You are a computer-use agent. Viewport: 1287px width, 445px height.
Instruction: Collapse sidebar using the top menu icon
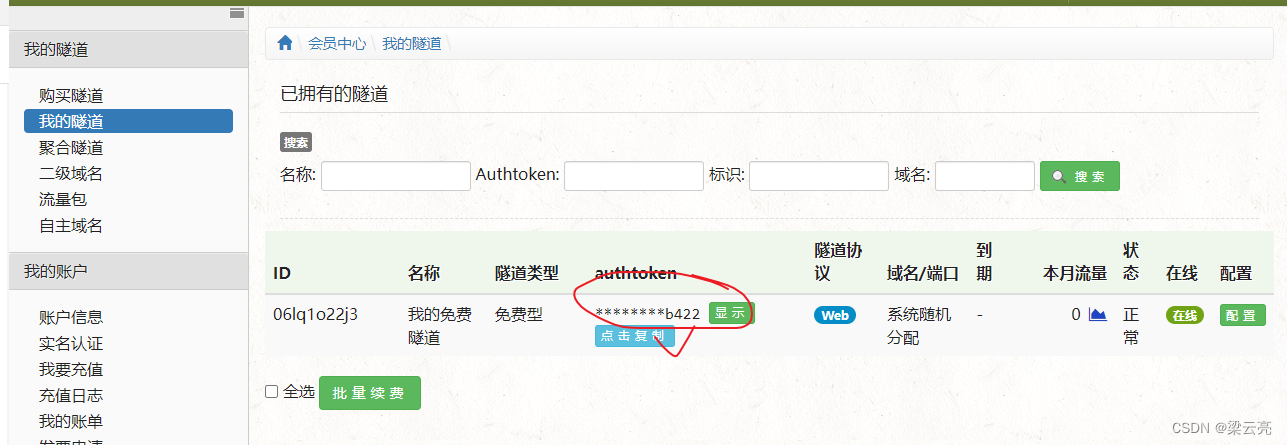click(237, 13)
